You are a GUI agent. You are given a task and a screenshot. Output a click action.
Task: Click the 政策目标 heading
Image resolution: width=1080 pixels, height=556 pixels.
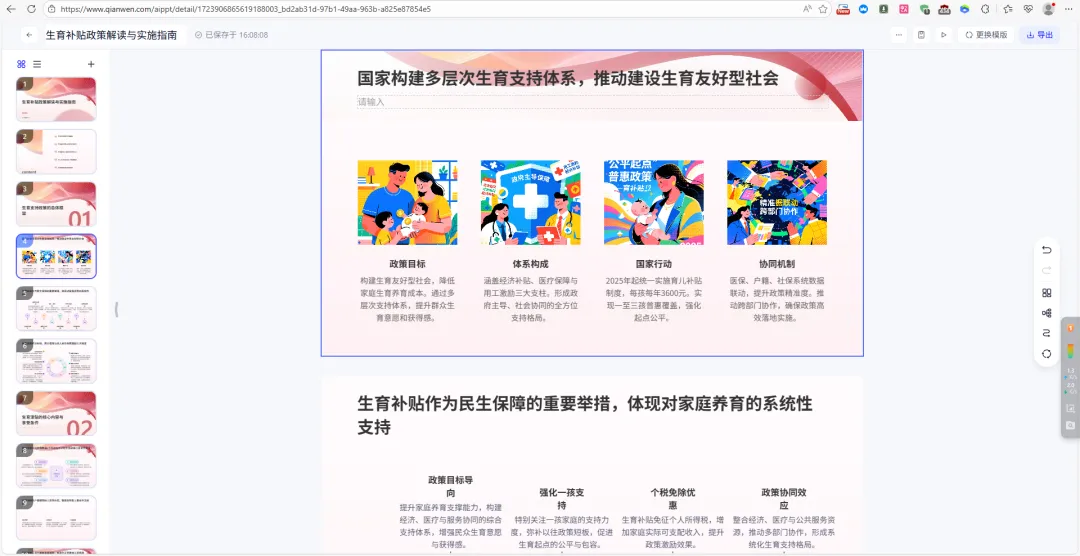pyautogui.click(x=407, y=264)
